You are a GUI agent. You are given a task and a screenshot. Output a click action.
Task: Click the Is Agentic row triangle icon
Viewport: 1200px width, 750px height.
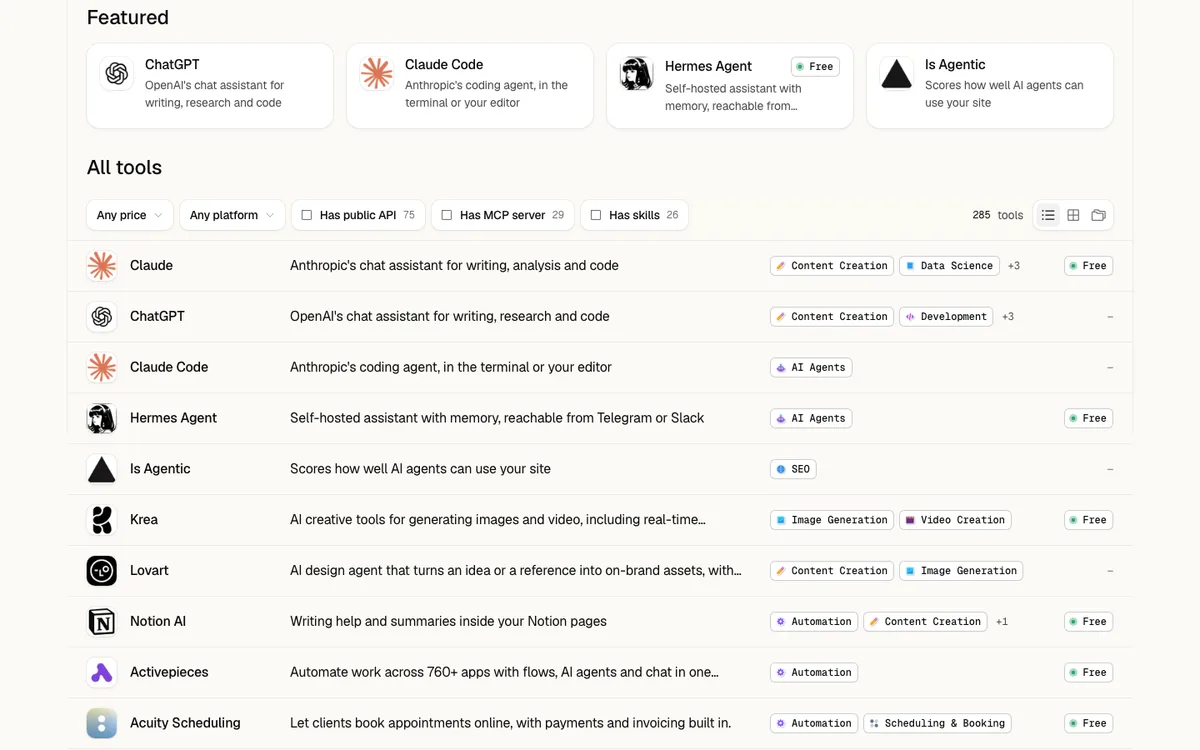point(101,469)
